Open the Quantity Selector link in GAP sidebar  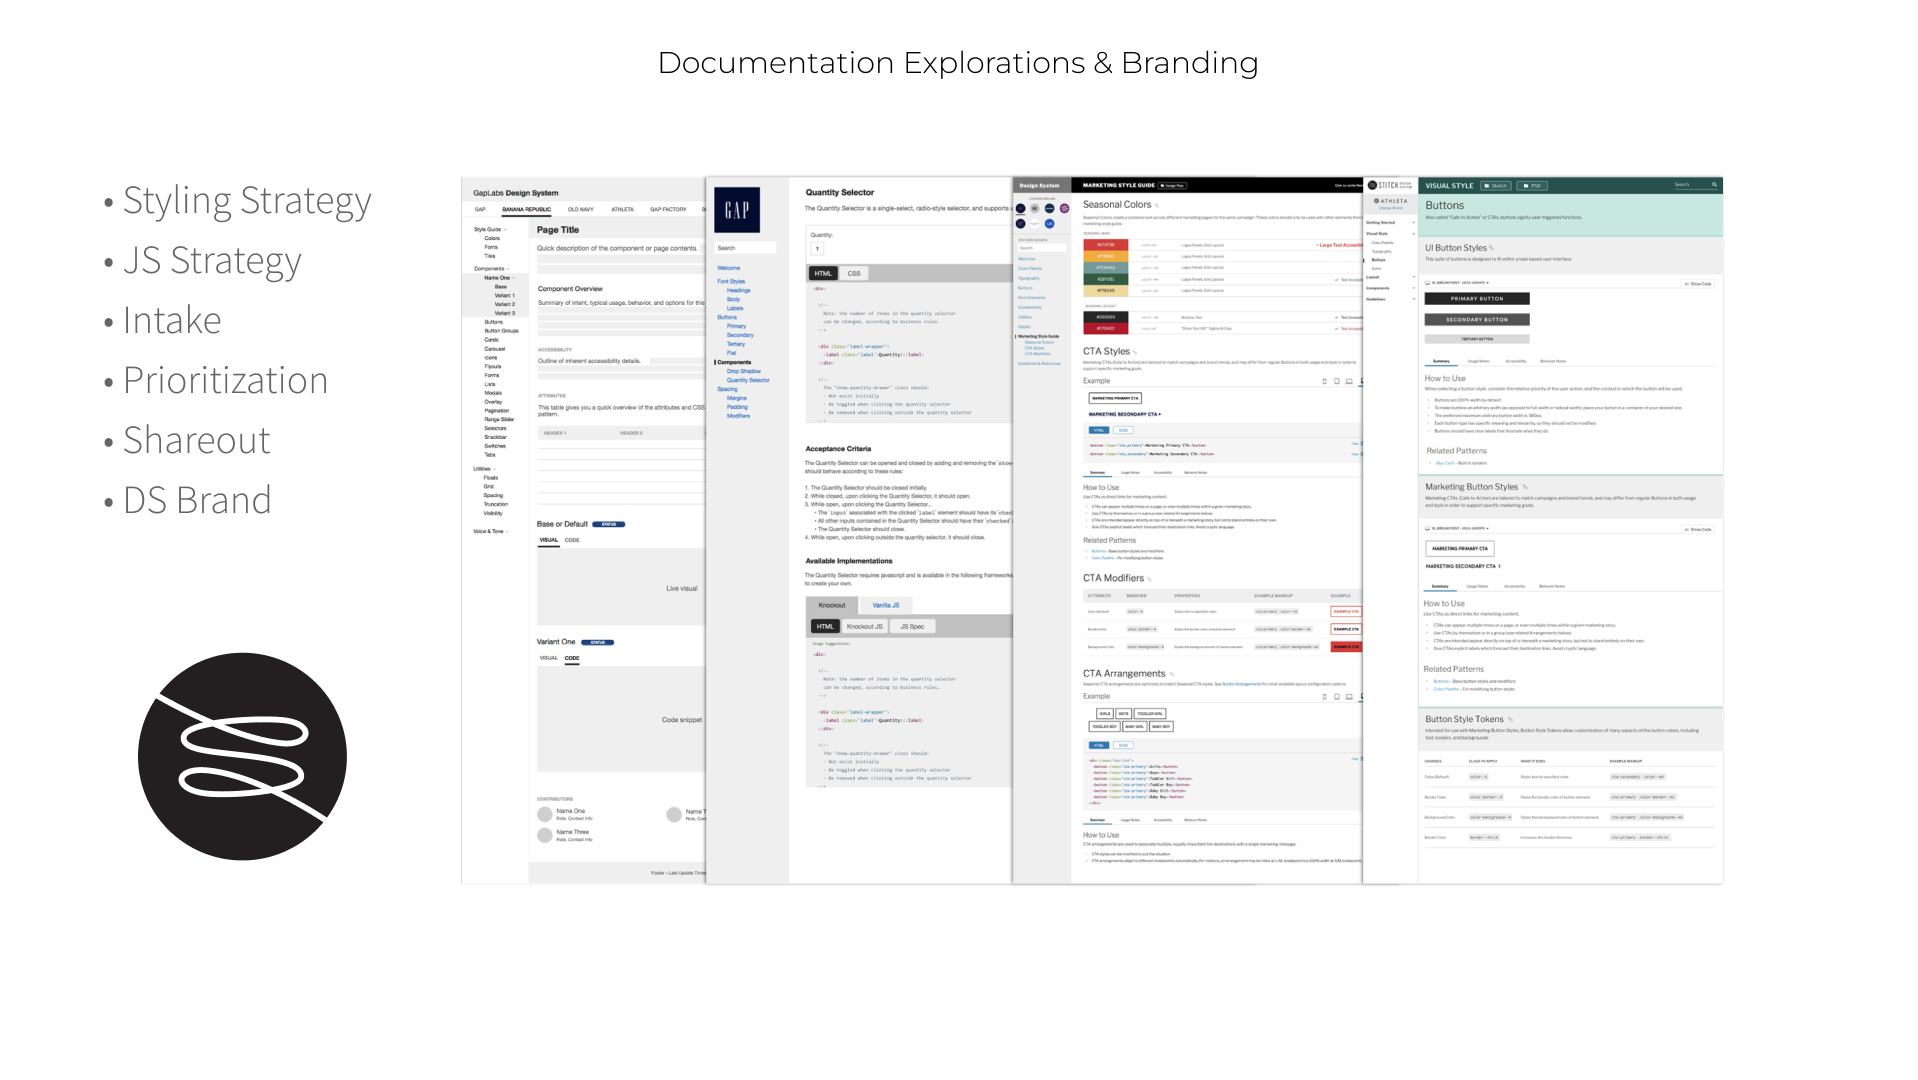click(x=748, y=380)
